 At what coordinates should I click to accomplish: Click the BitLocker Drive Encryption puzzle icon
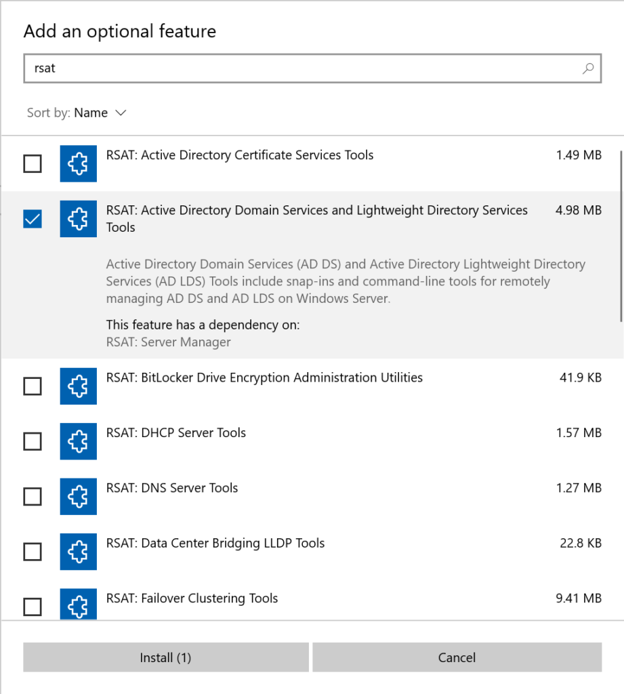pos(78,386)
